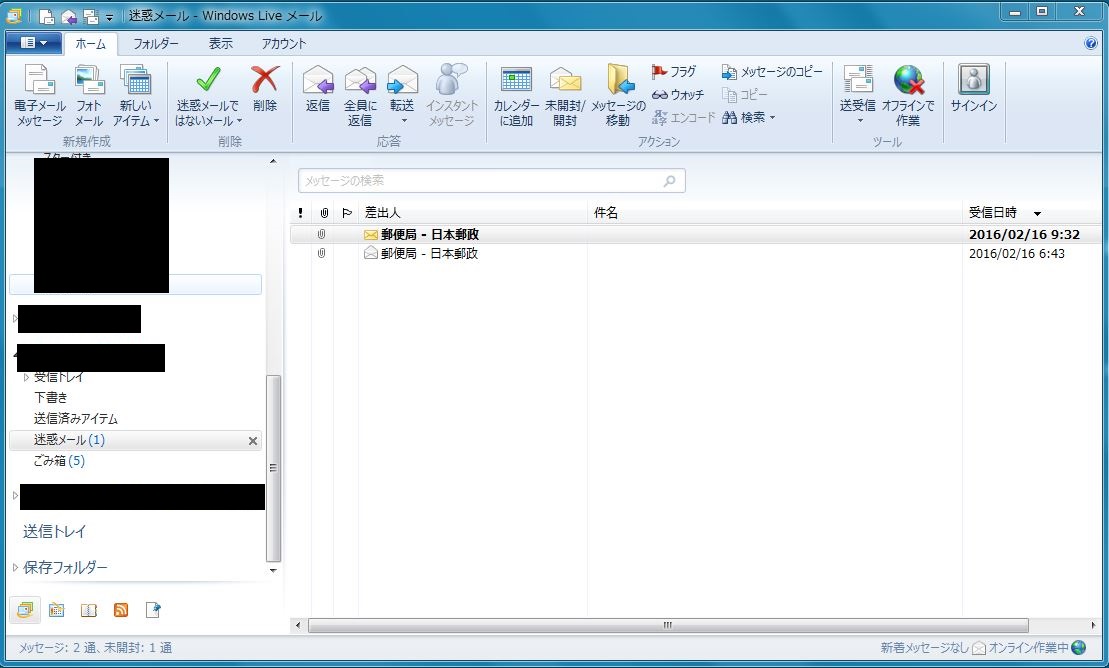This screenshot has width=1109, height=668.
Task: Select the 郵便局 - 日本郵政 6:43 message
Action: point(696,253)
